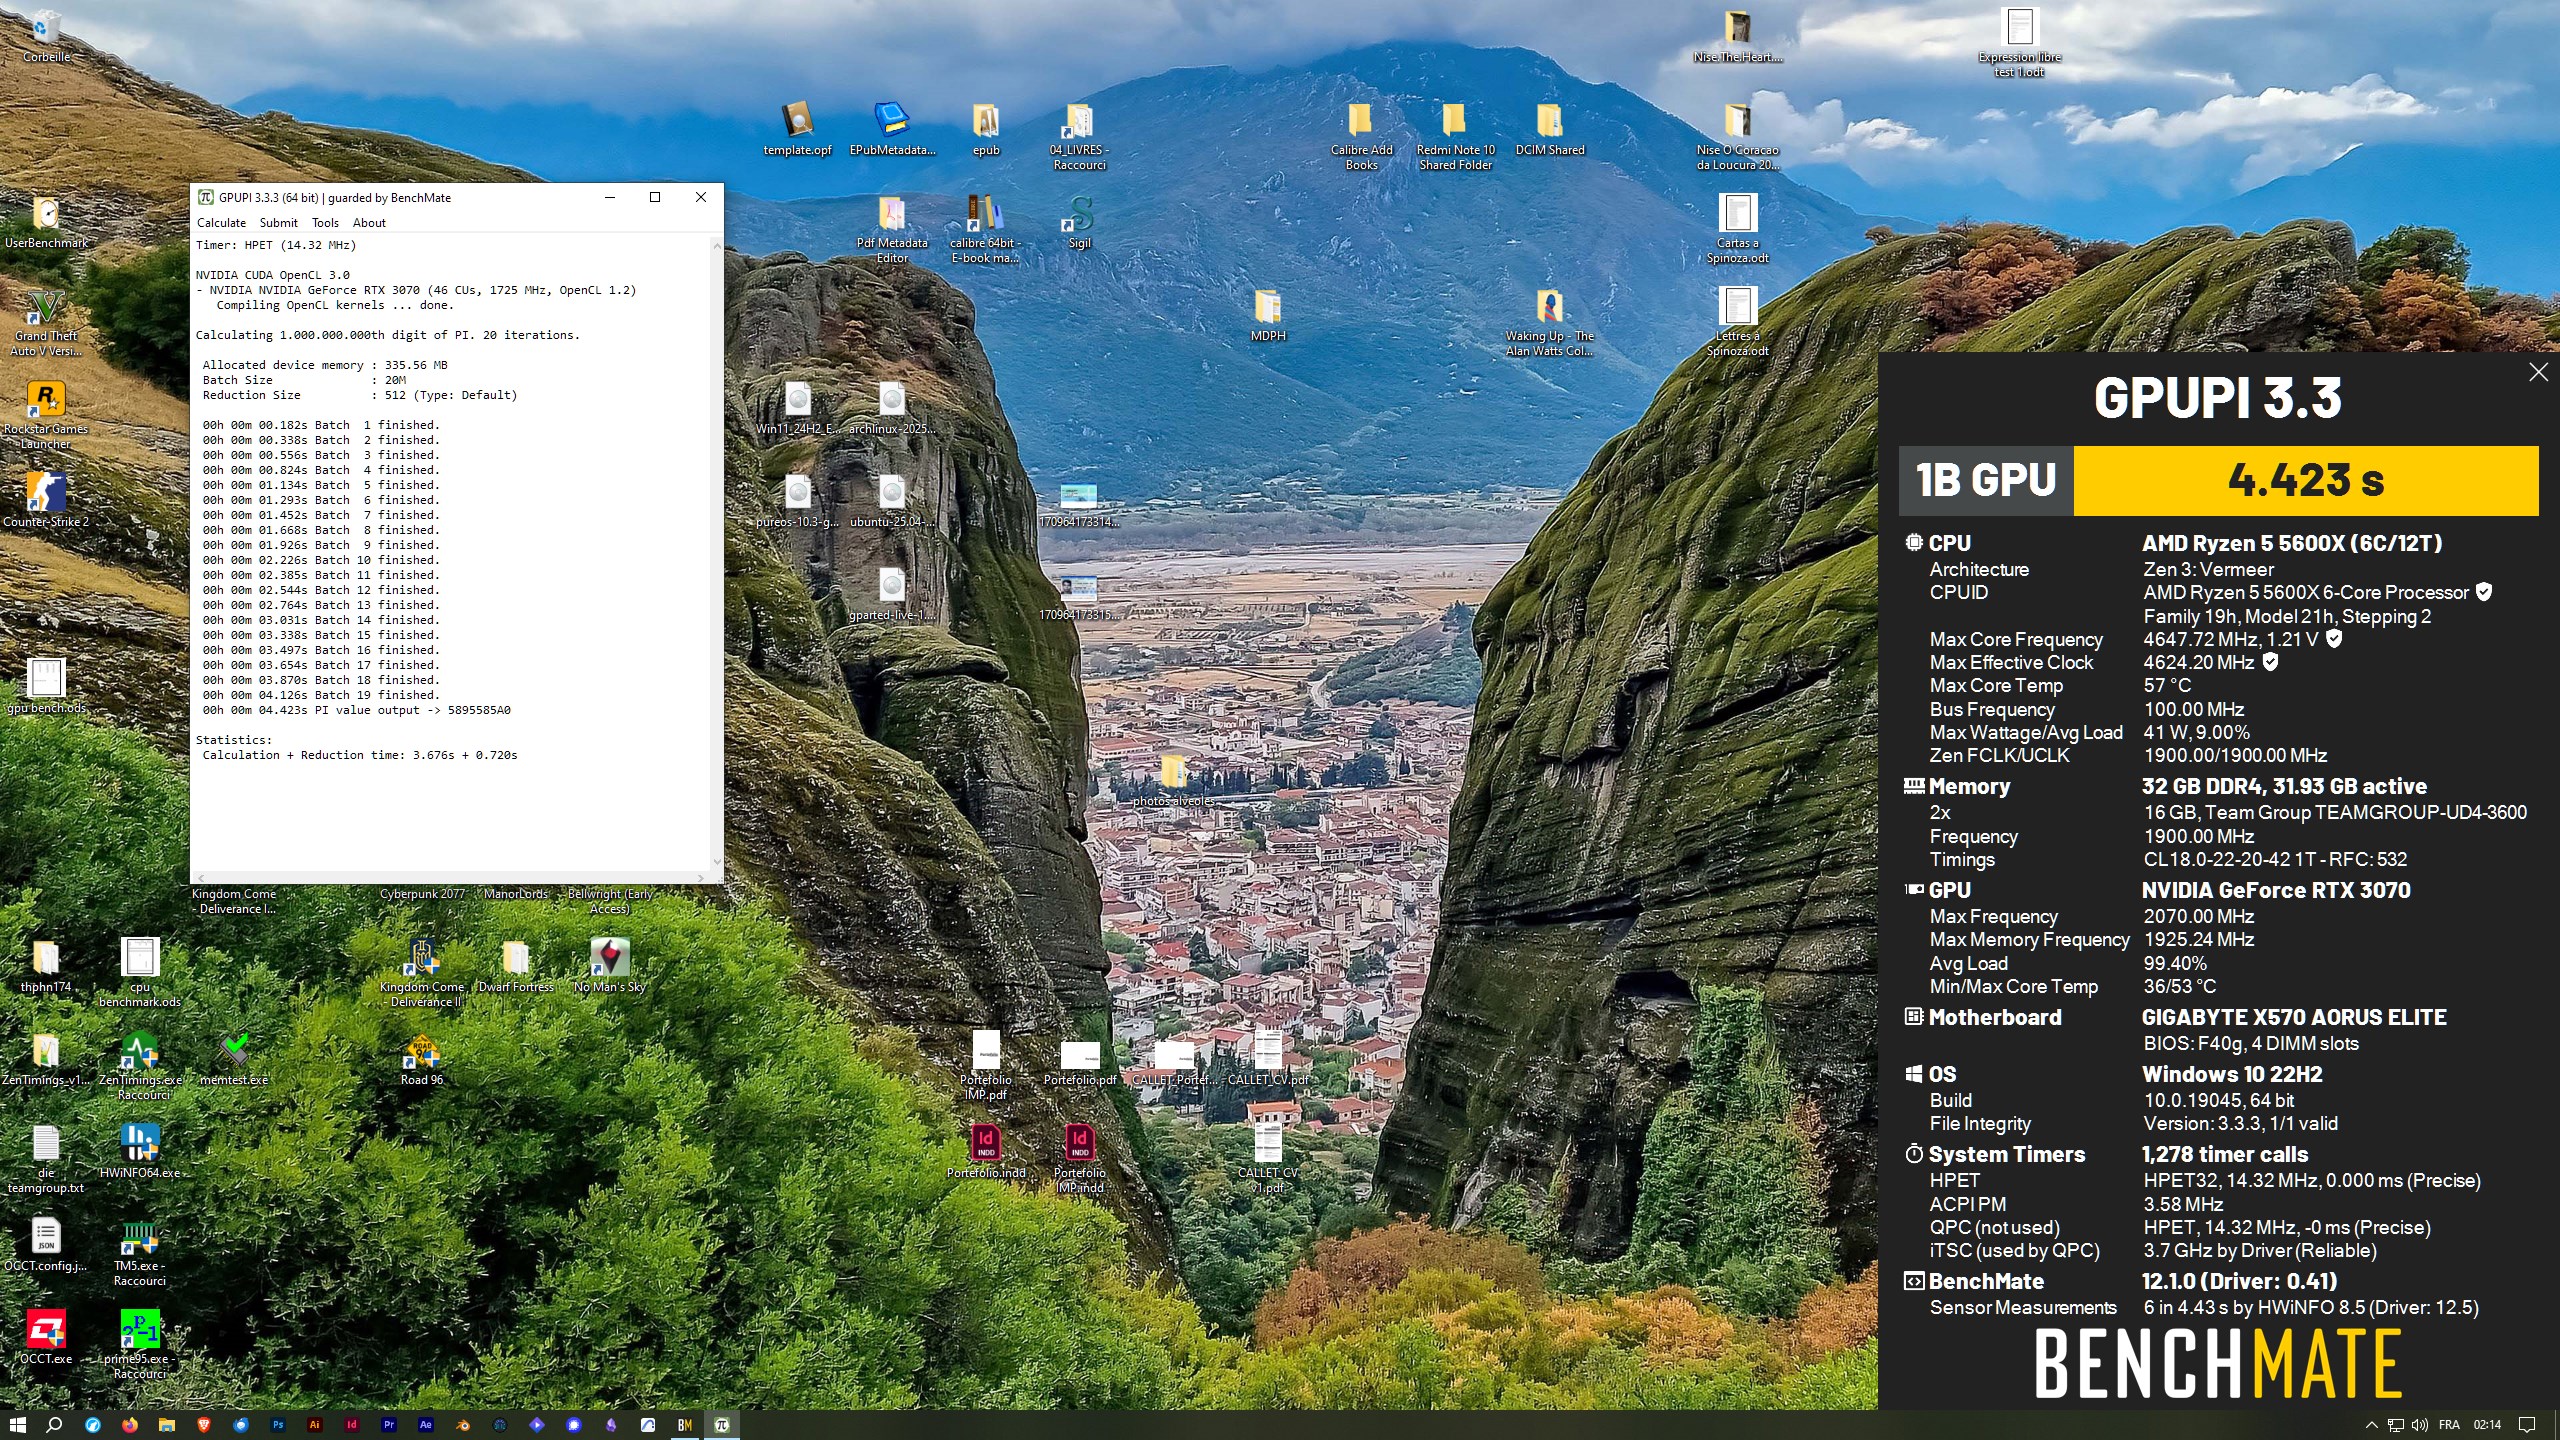The image size is (2560, 1440).
Task: Select the prime95.exe shortcut
Action: 140,1344
